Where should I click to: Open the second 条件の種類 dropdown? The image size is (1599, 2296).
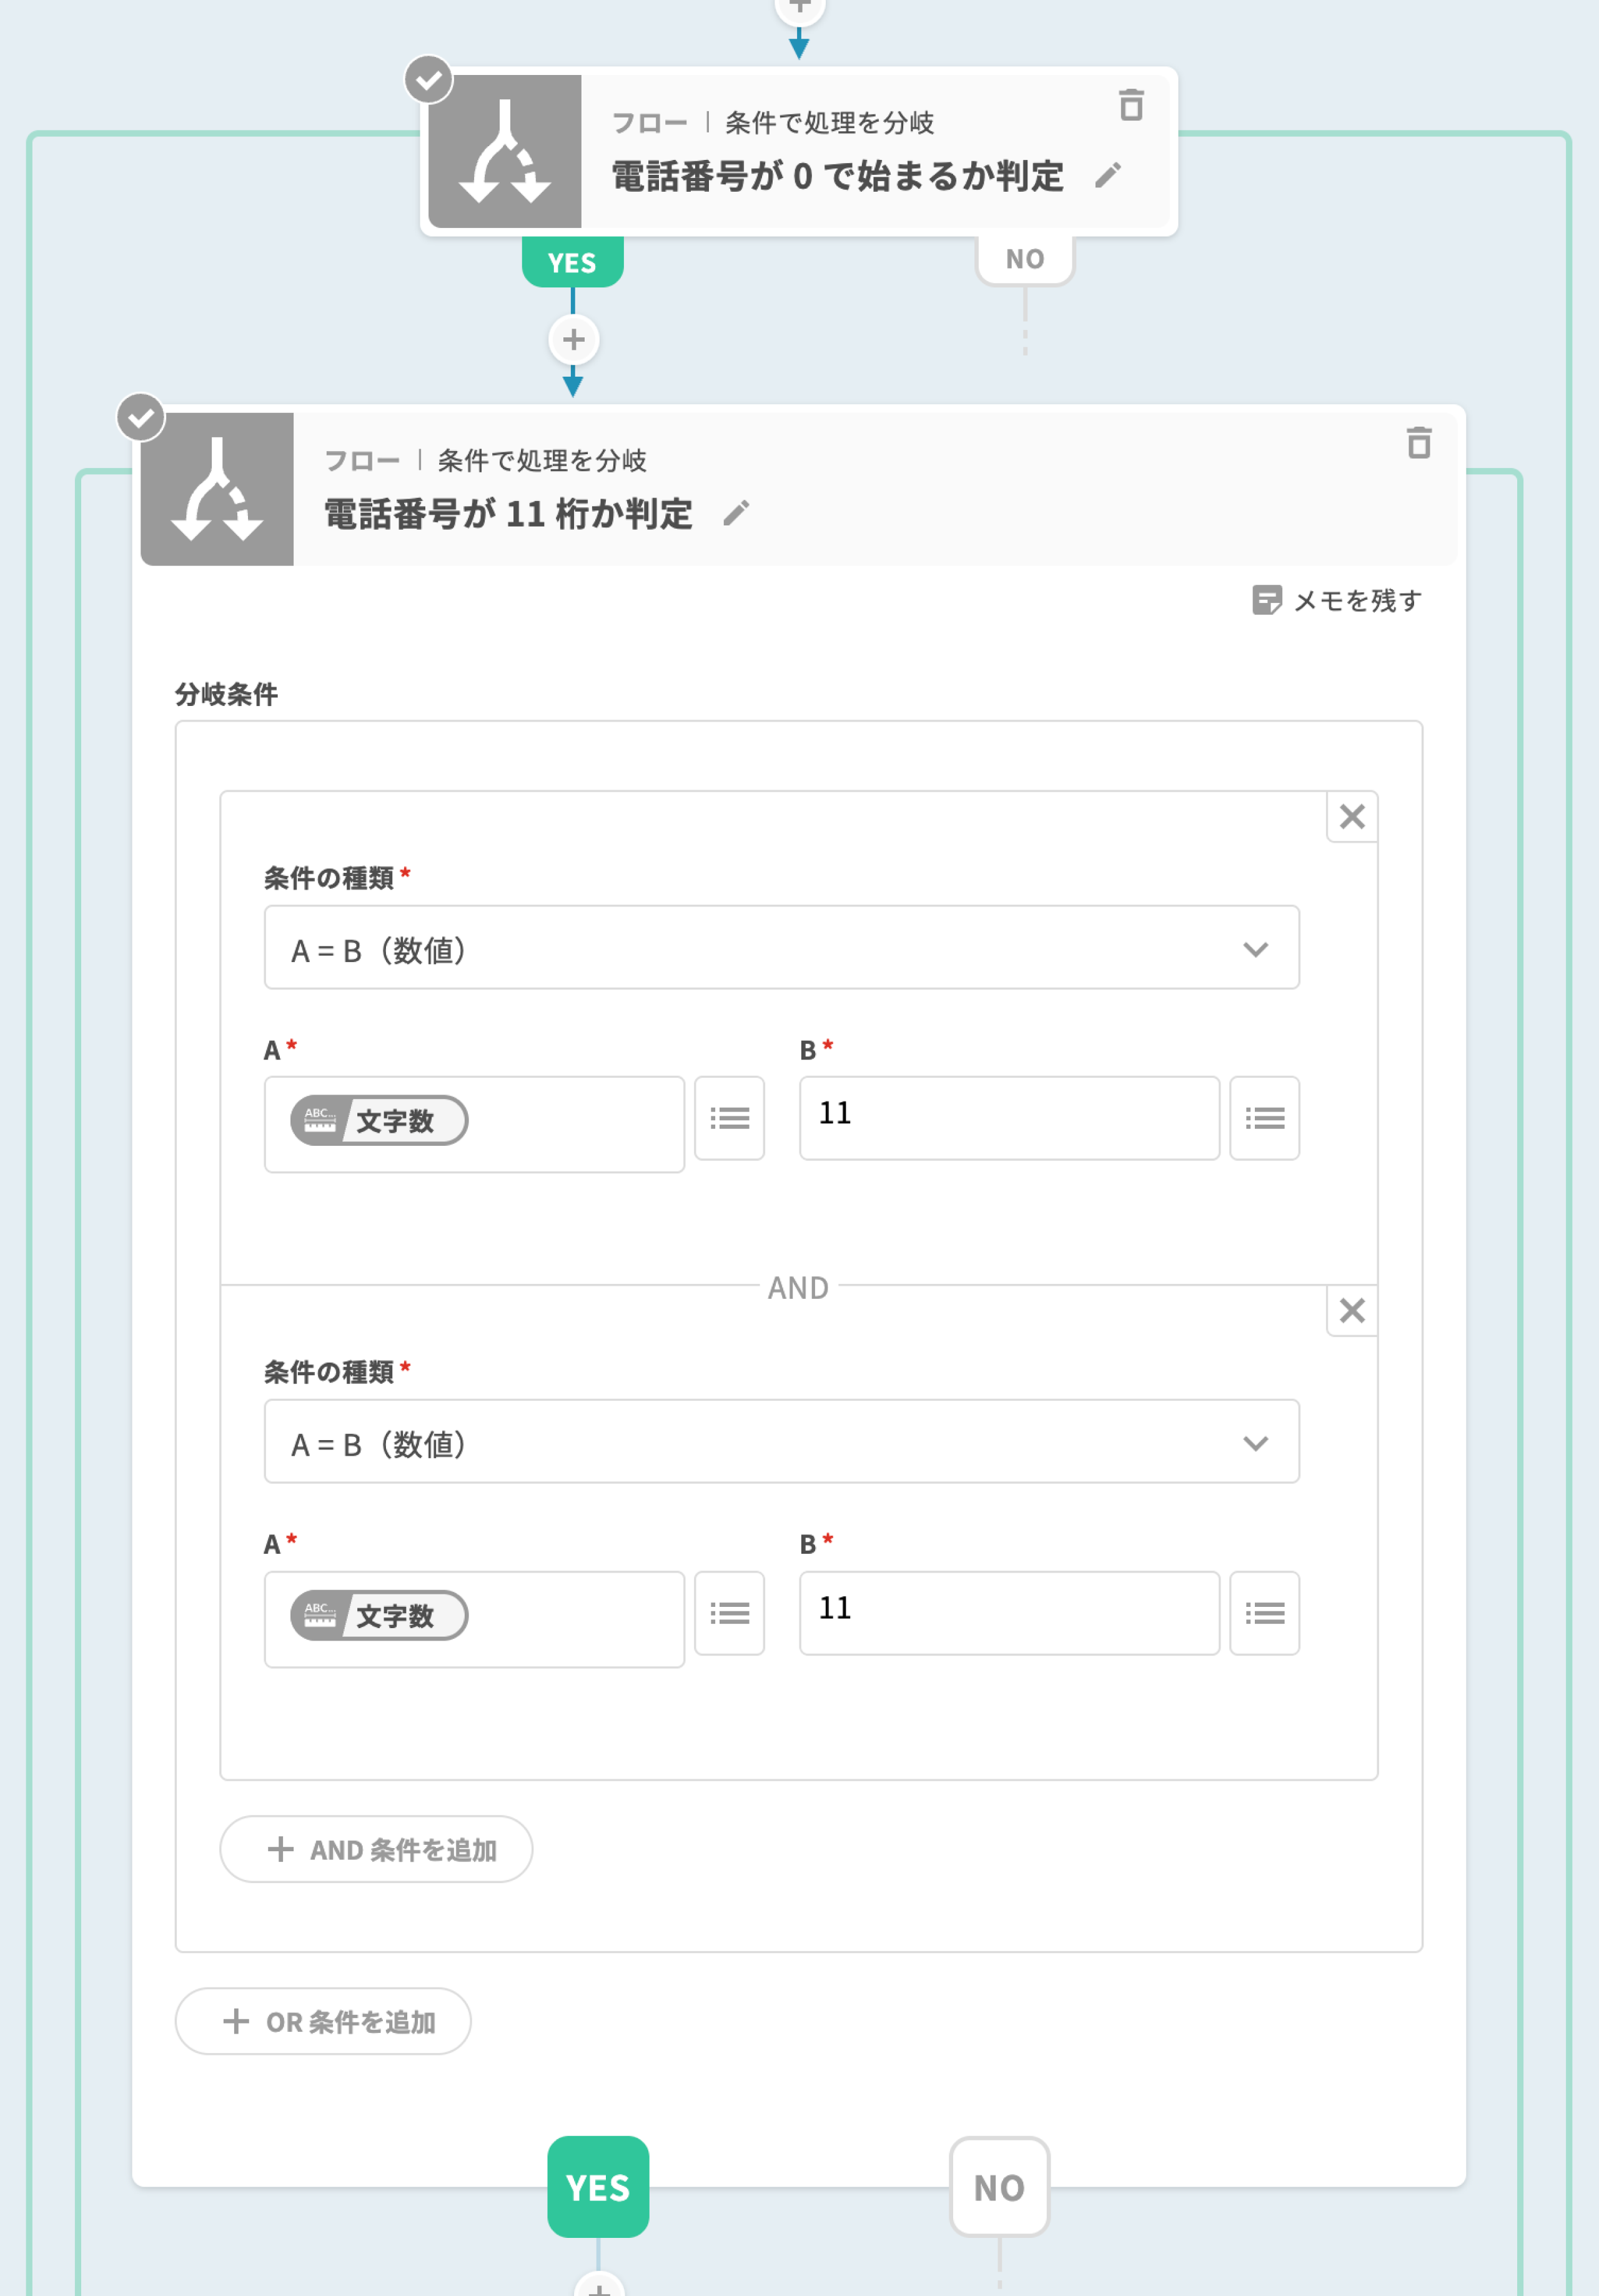click(781, 1442)
